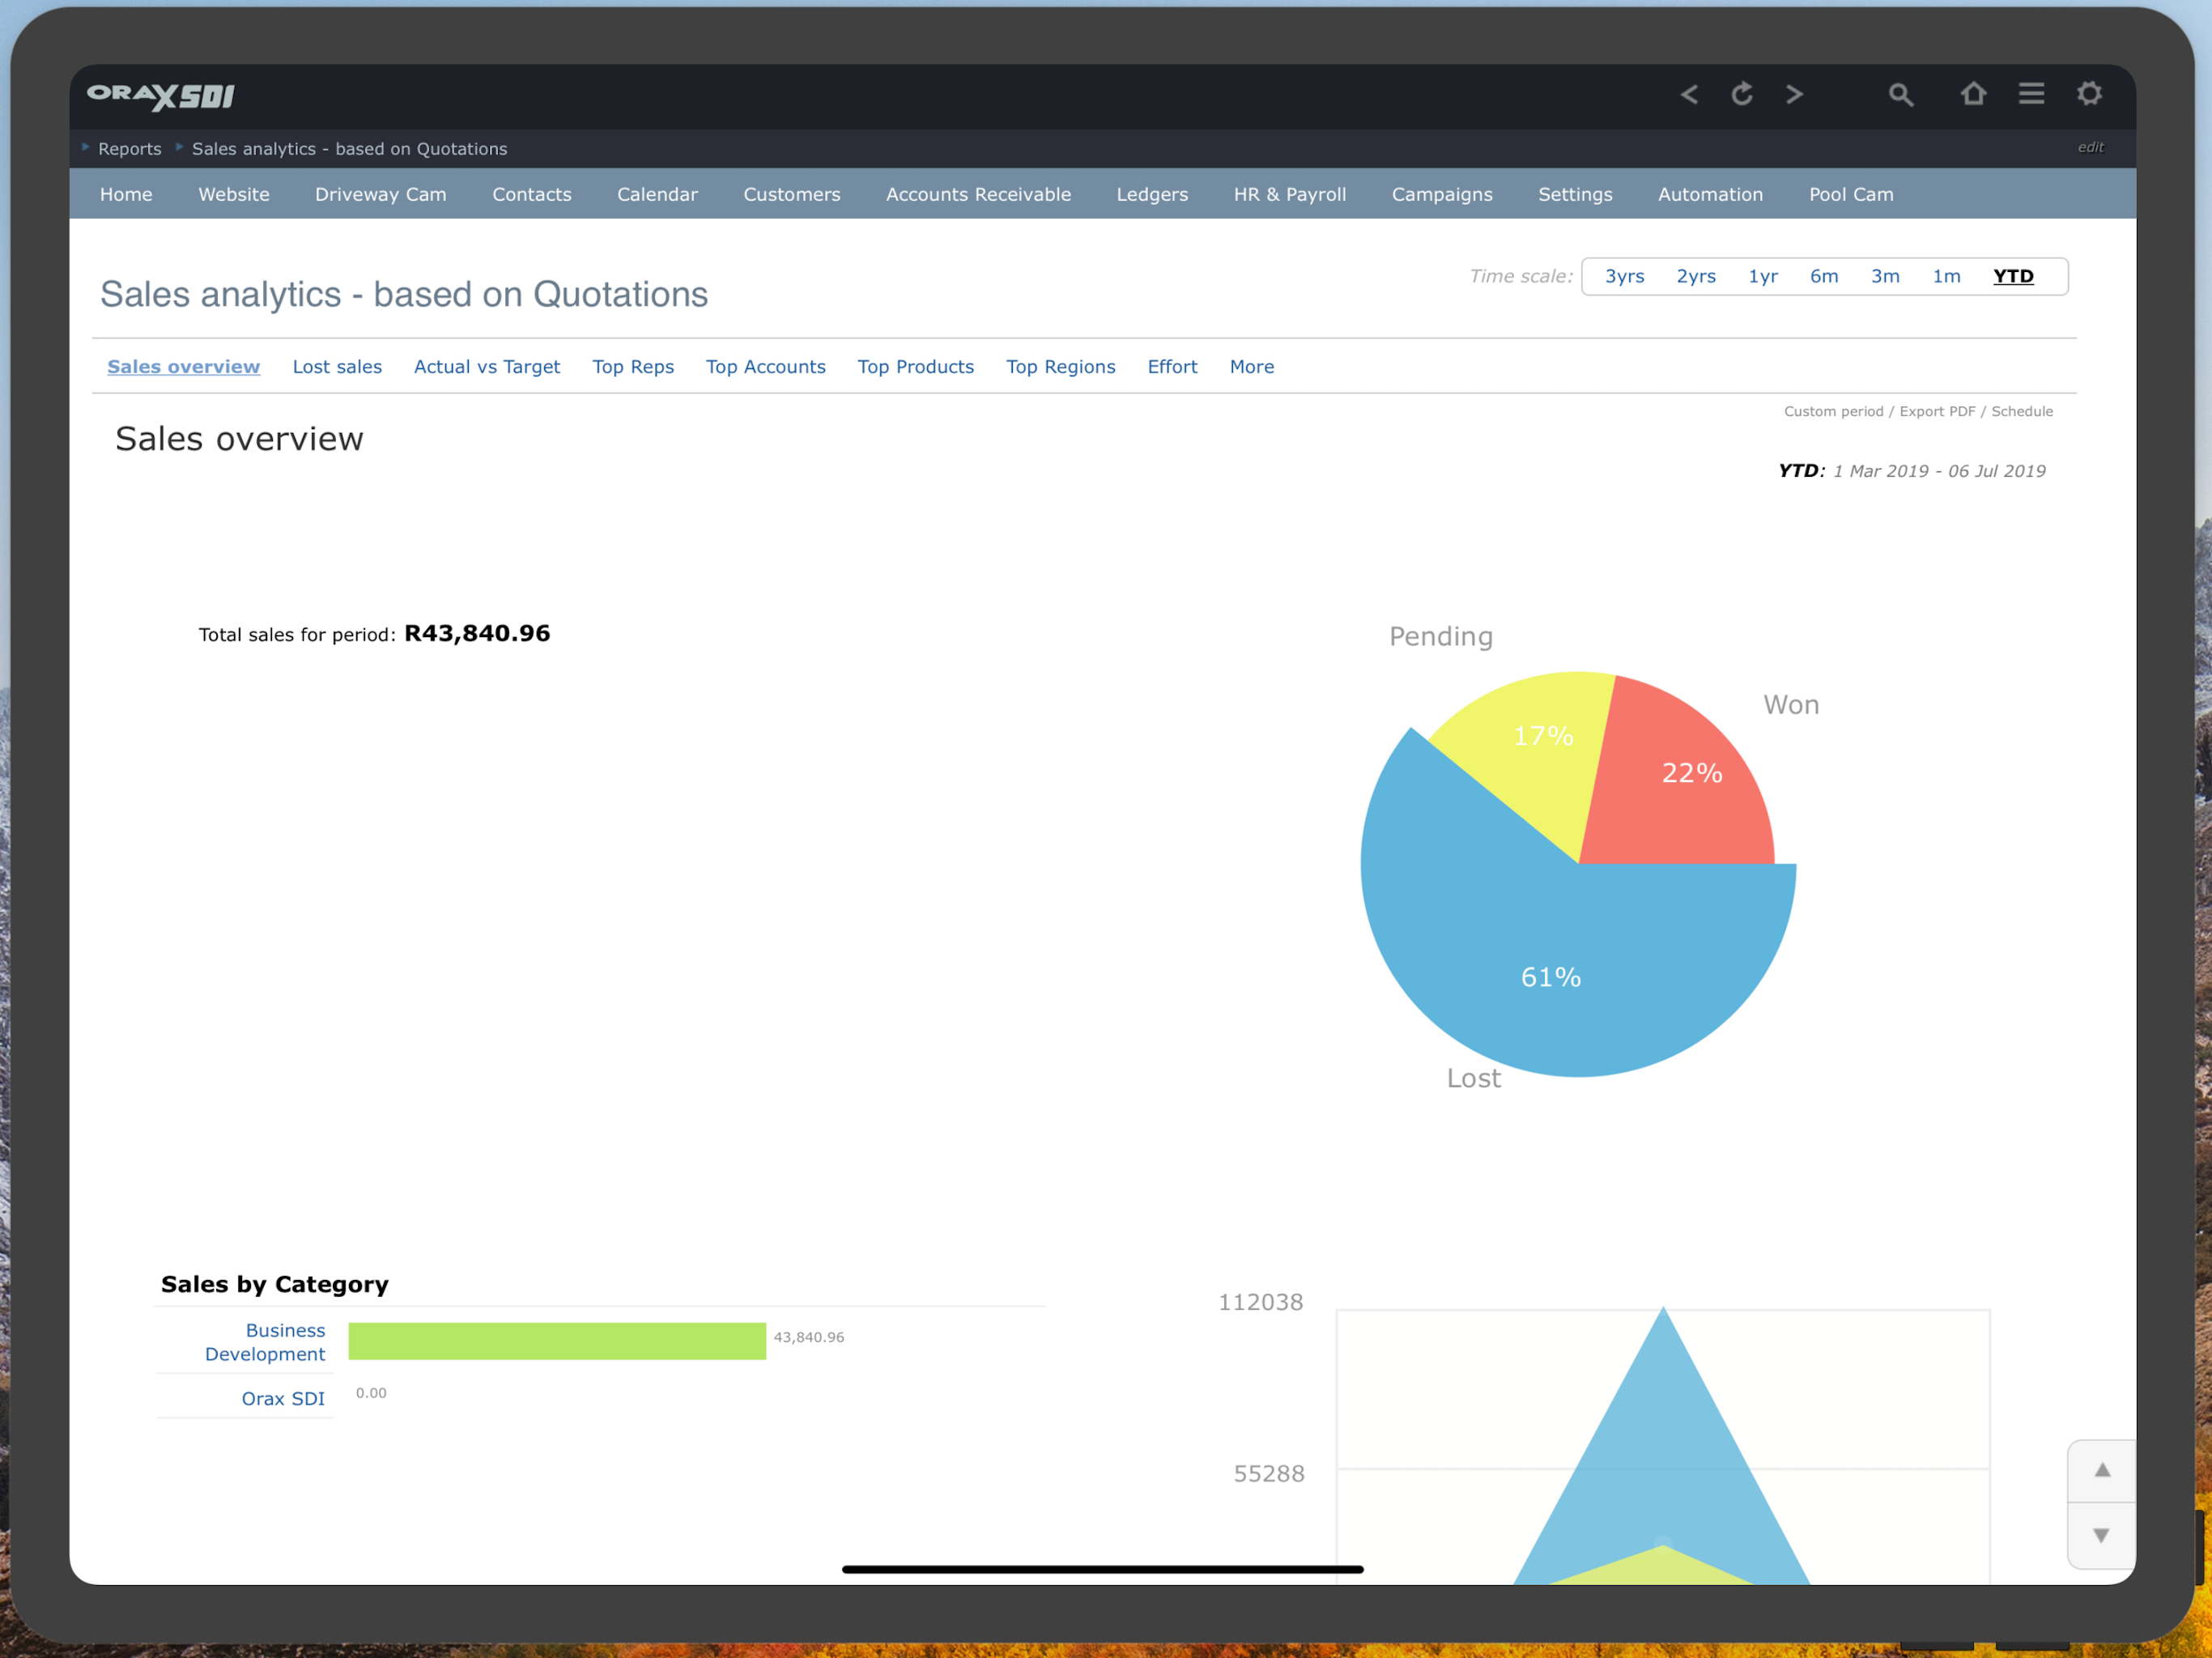The height and width of the screenshot is (1658, 2212).
Task: Select the 3yrs time scale
Action: (1624, 277)
